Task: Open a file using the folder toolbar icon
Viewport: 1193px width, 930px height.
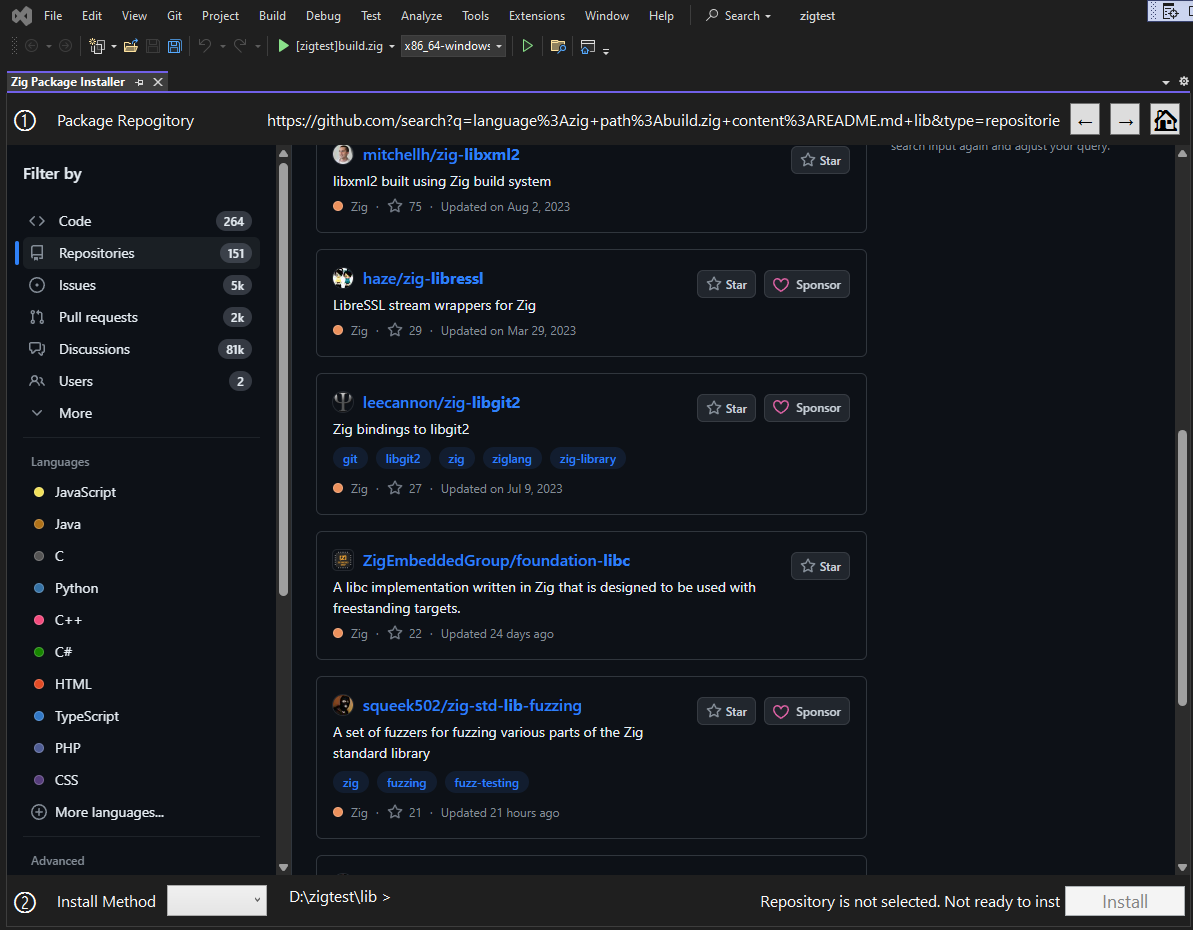Action: coord(131,45)
